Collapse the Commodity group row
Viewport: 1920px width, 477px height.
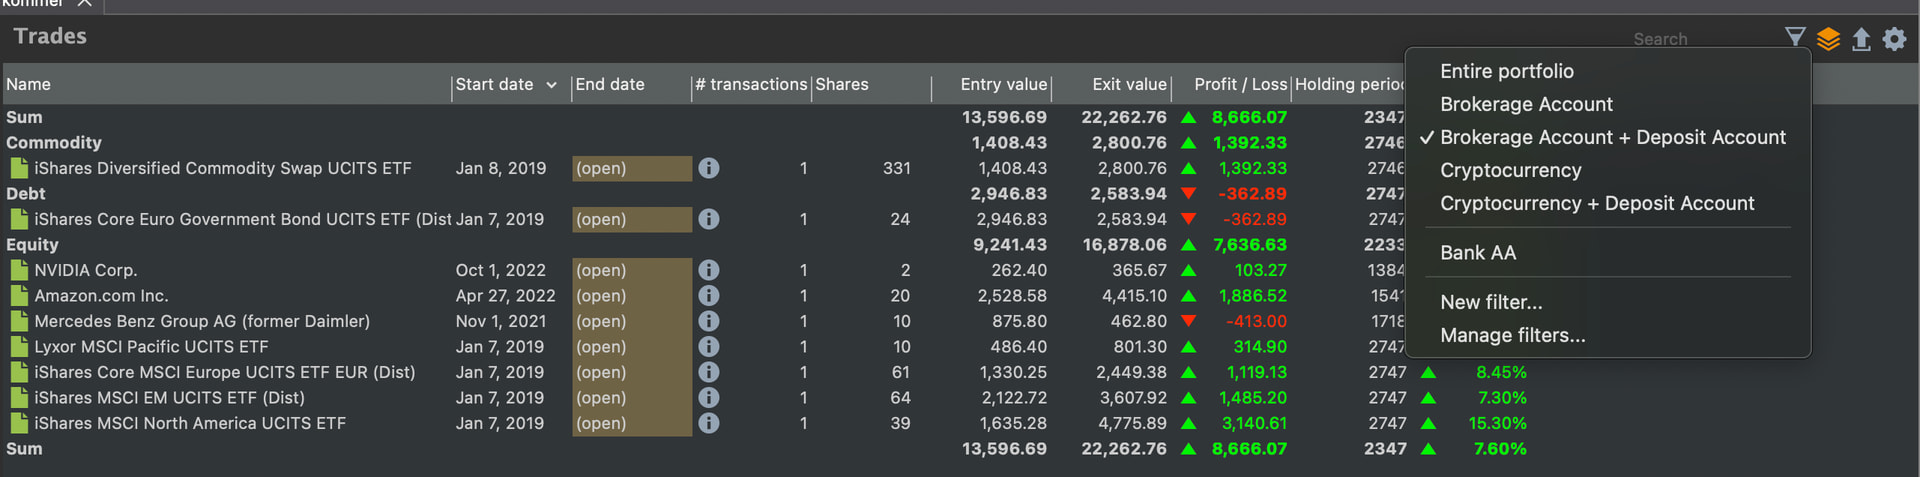pyautogui.click(x=54, y=143)
